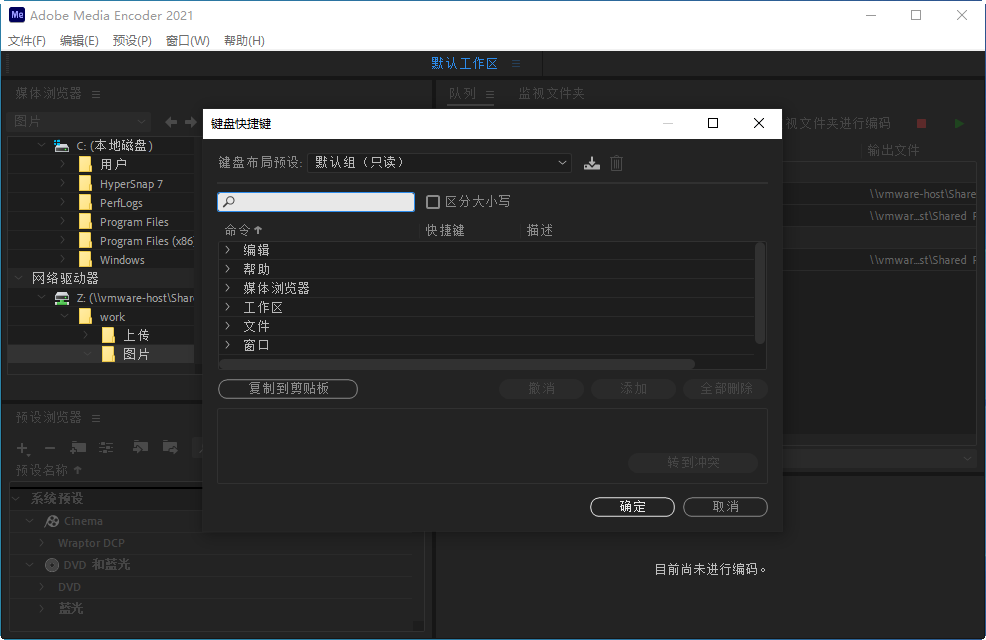
Task: Create a new preset group
Action: click(77, 447)
